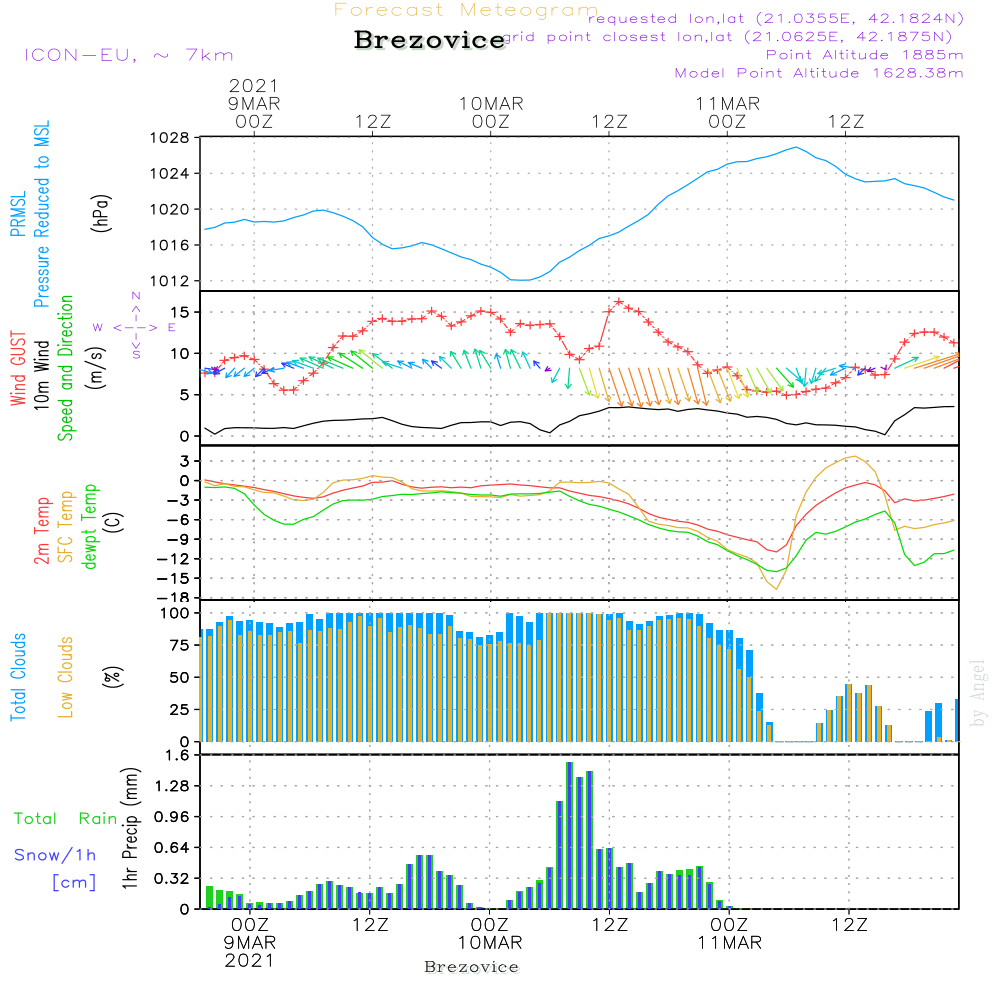Click the bottom-axis '11MAR' date label

click(730, 943)
